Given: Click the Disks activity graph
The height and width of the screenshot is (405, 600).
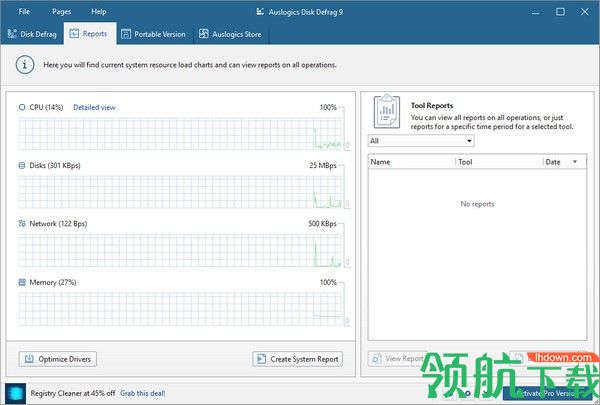Looking at the screenshot, I should pyautogui.click(x=180, y=192).
